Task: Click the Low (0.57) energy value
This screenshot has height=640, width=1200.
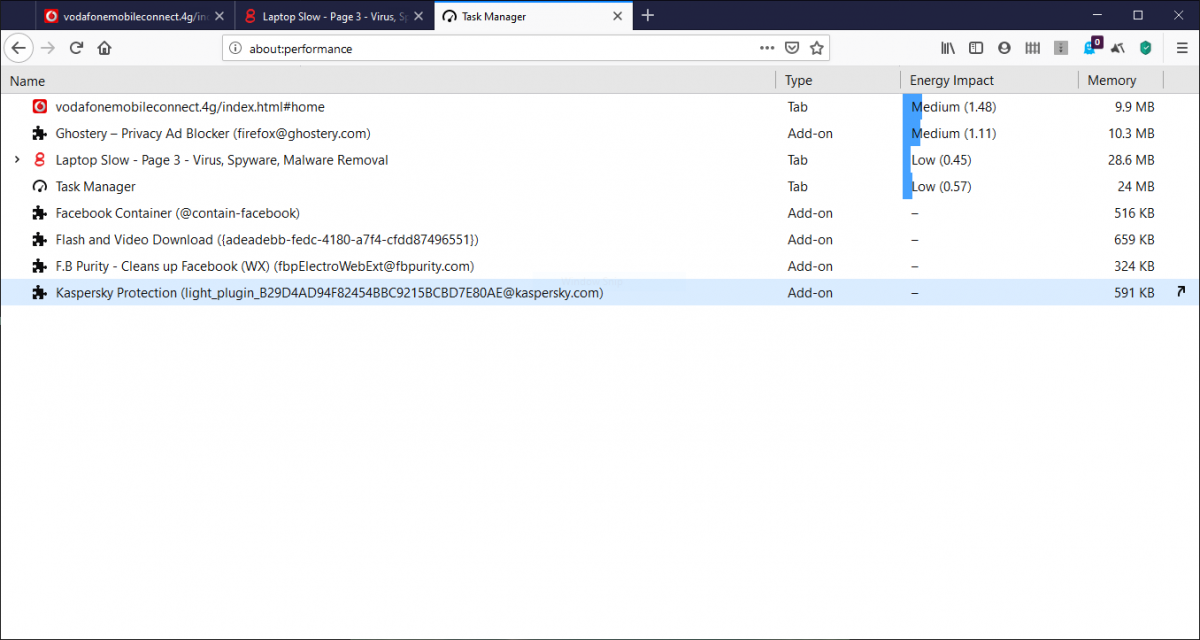Action: (x=941, y=186)
